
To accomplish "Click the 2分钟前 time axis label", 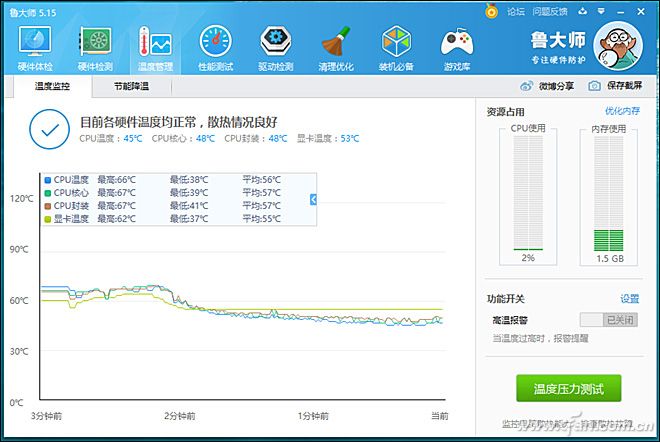I will pos(180,416).
